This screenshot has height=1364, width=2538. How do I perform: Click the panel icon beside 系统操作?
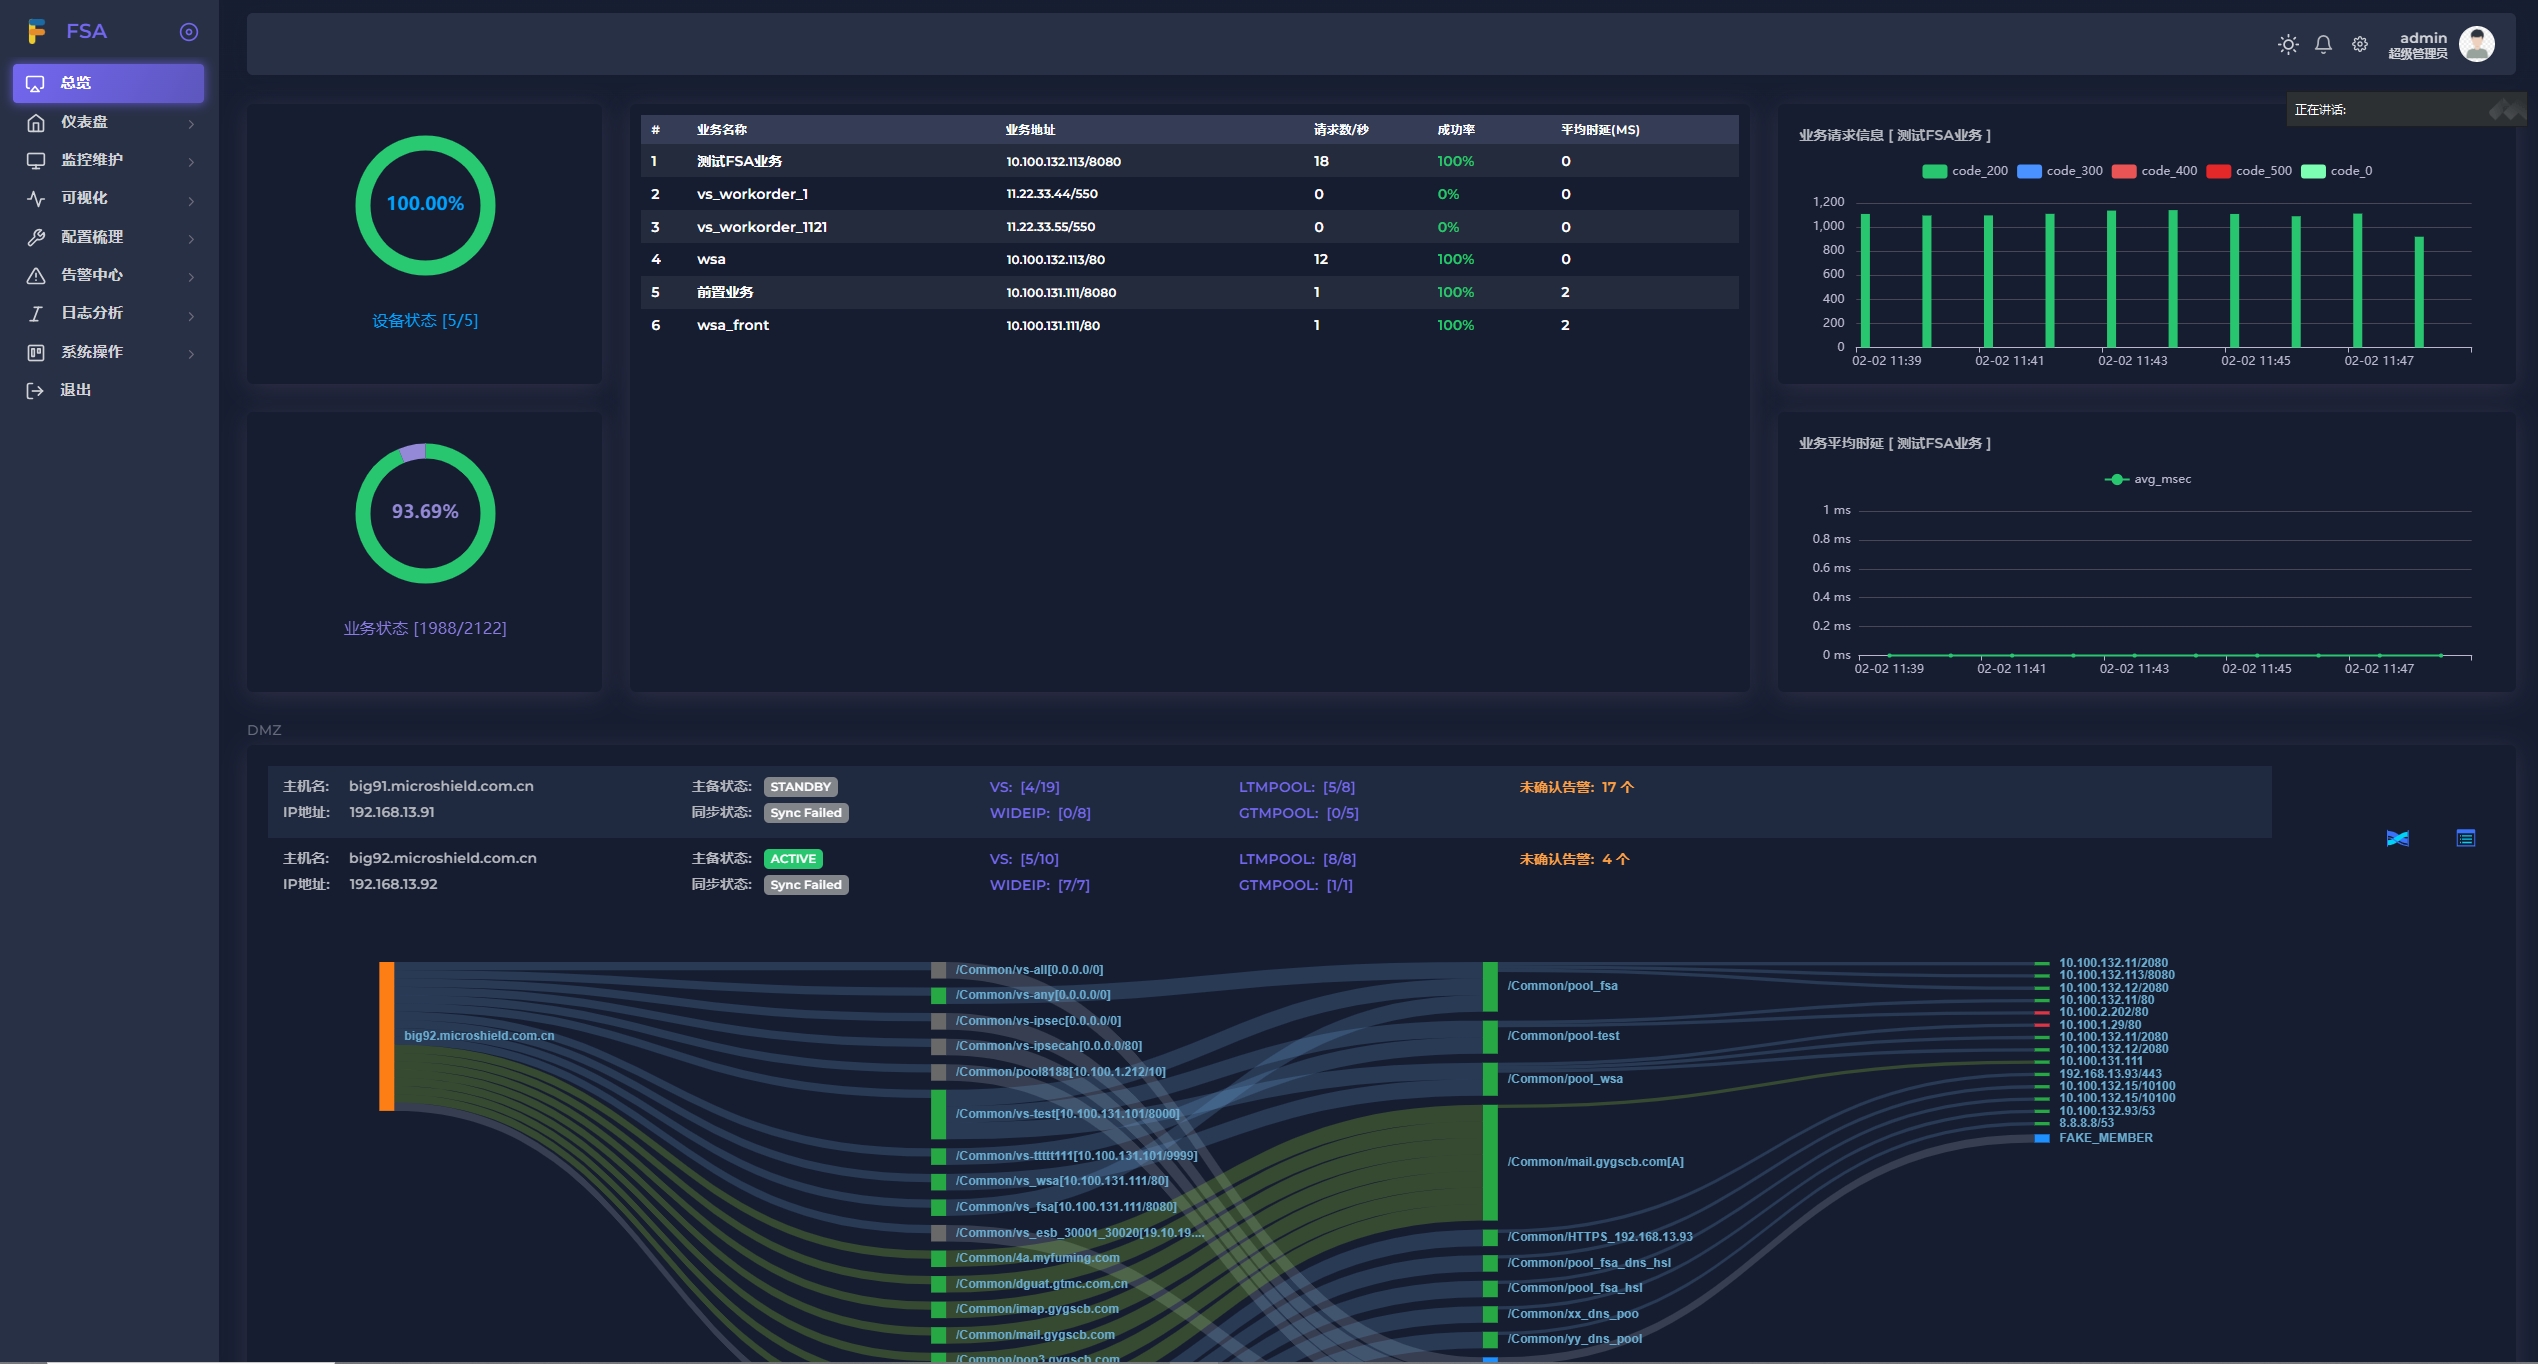tap(36, 352)
